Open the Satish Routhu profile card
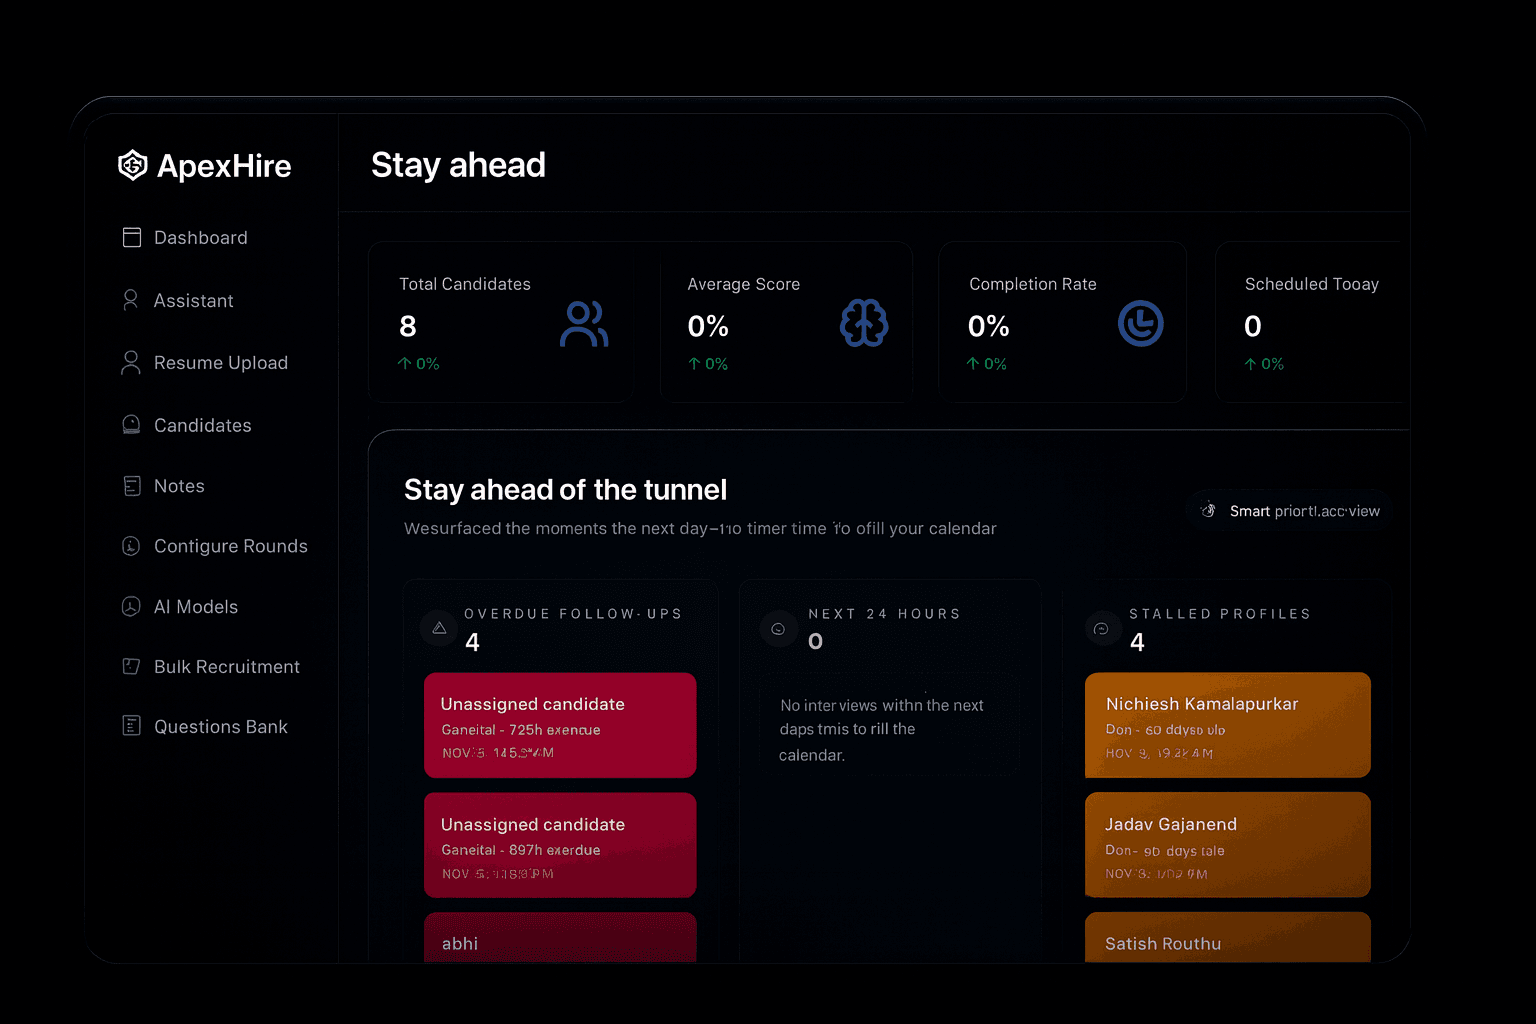The height and width of the screenshot is (1024, 1536). (x=1227, y=942)
